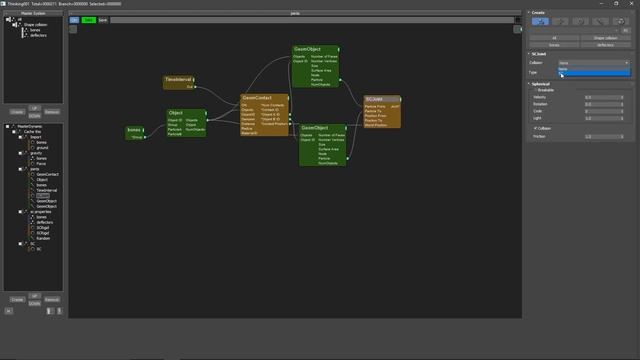
Task: Select the highlighted blue Create category icon
Action: point(540,21)
